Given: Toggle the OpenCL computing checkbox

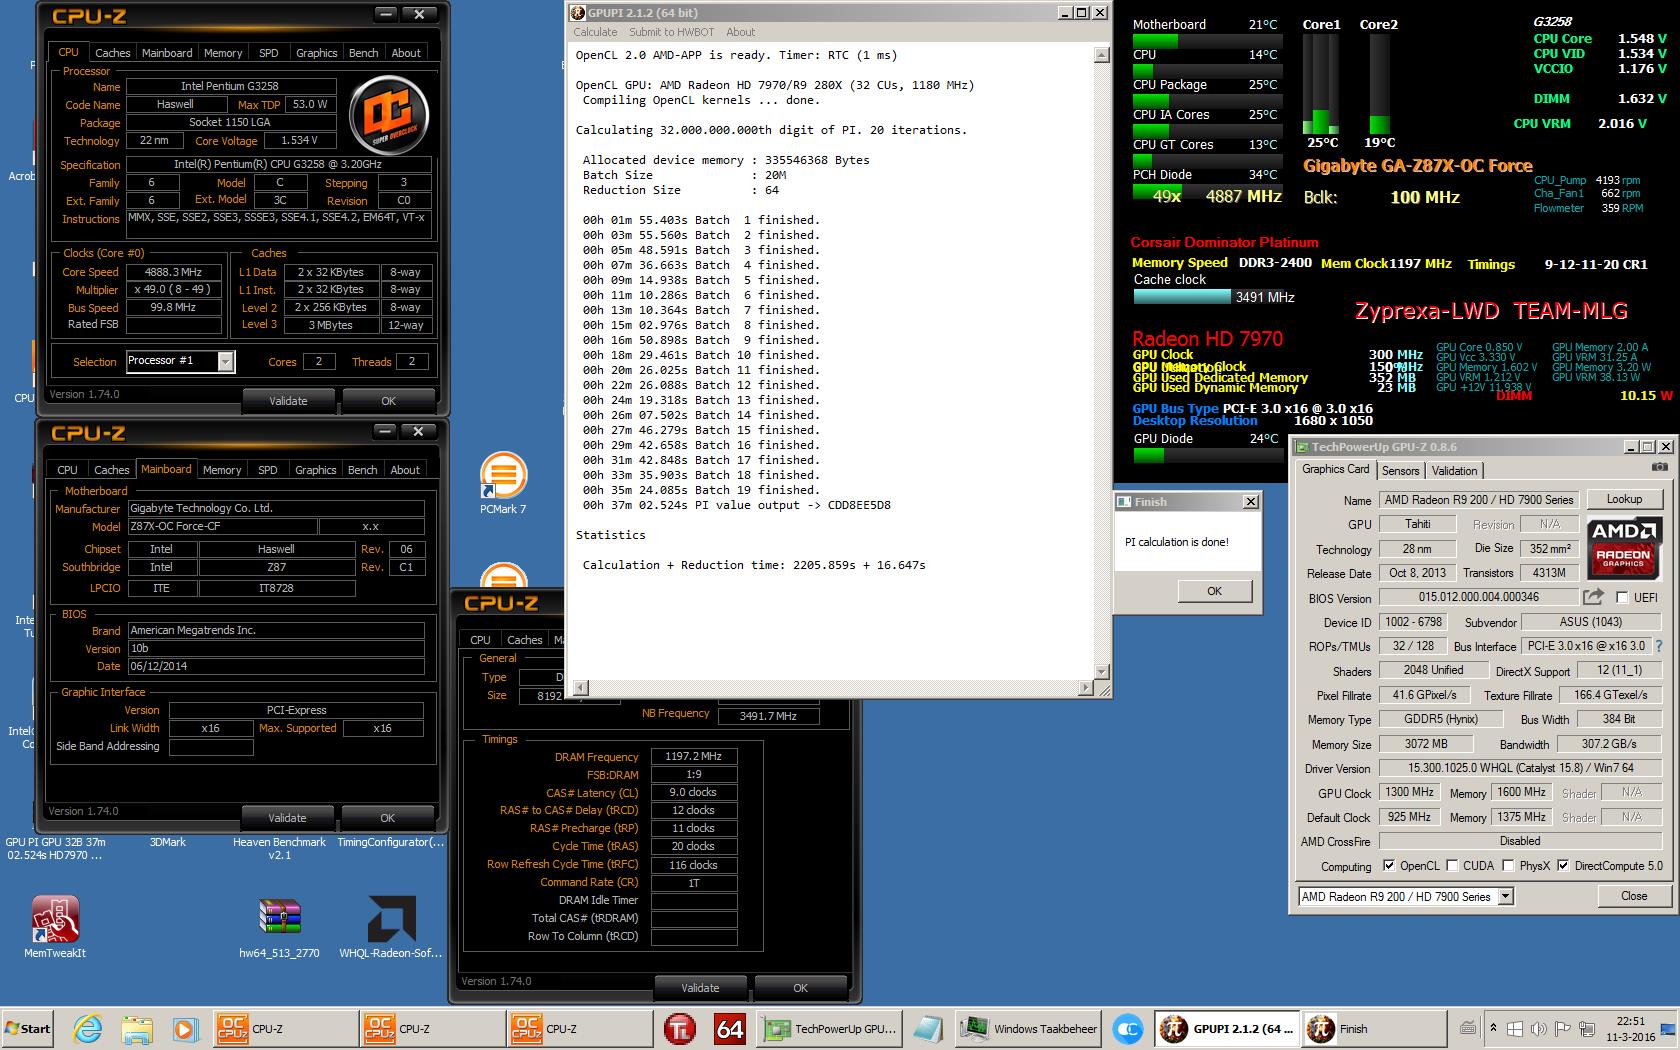Looking at the screenshot, I should [x=1388, y=866].
